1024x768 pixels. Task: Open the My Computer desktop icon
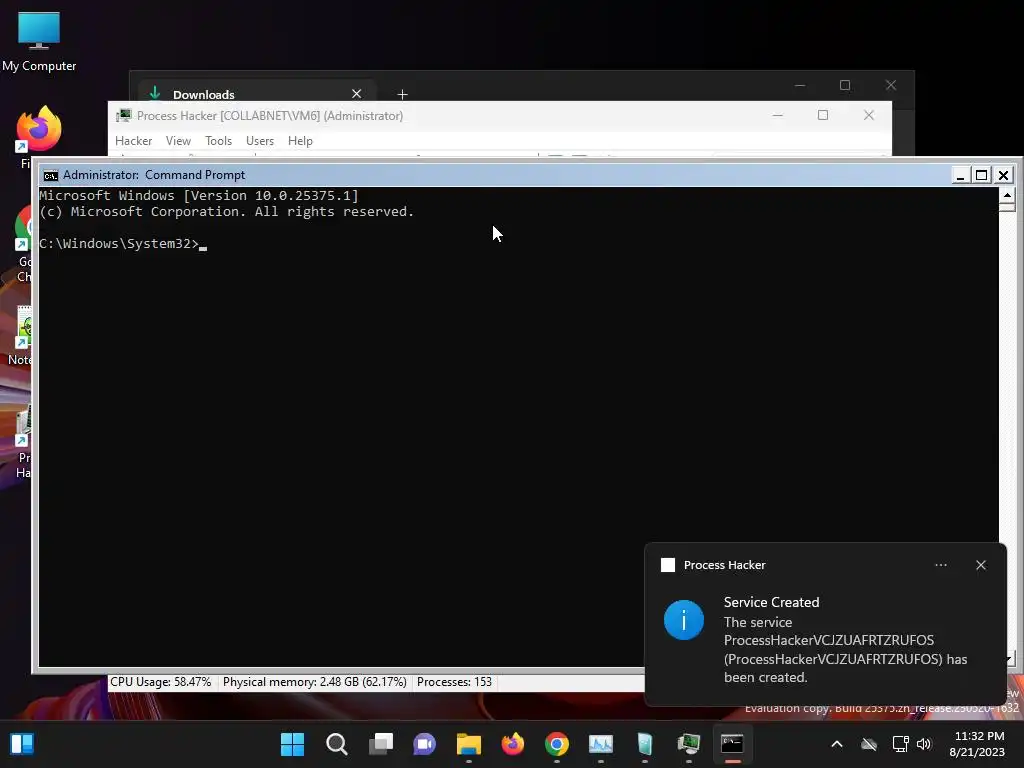click(39, 41)
